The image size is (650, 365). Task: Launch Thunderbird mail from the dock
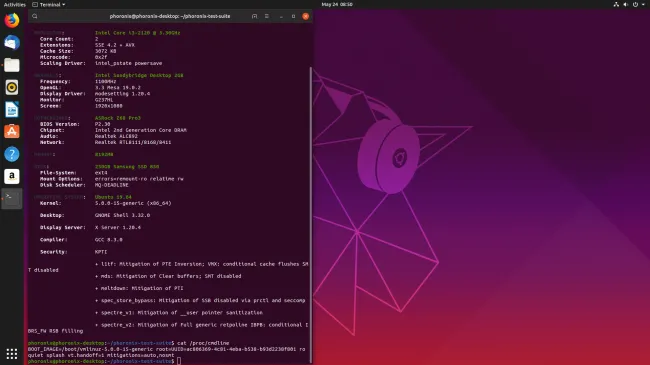12,42
